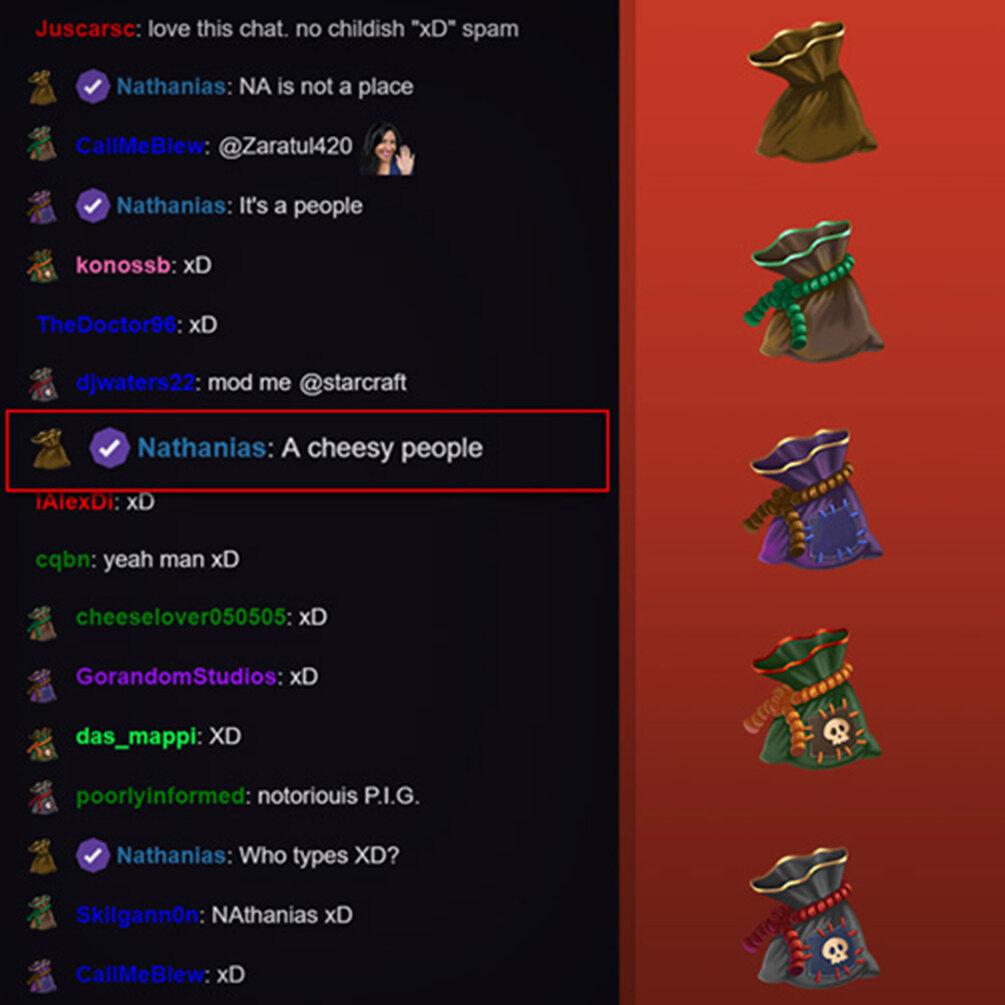
Task: Click verified badge beside highlighted Nathanias message
Action: click(109, 448)
